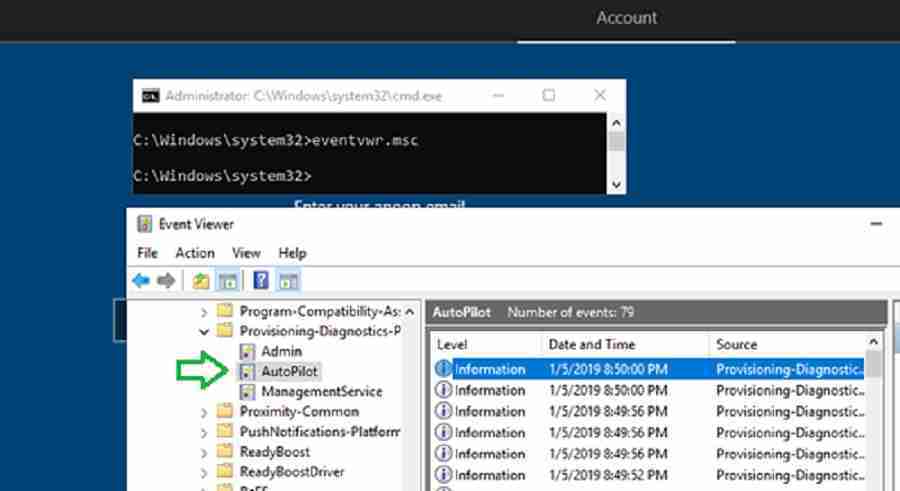Expand the Proximity-Common node
900x491 pixels.
(x=204, y=412)
